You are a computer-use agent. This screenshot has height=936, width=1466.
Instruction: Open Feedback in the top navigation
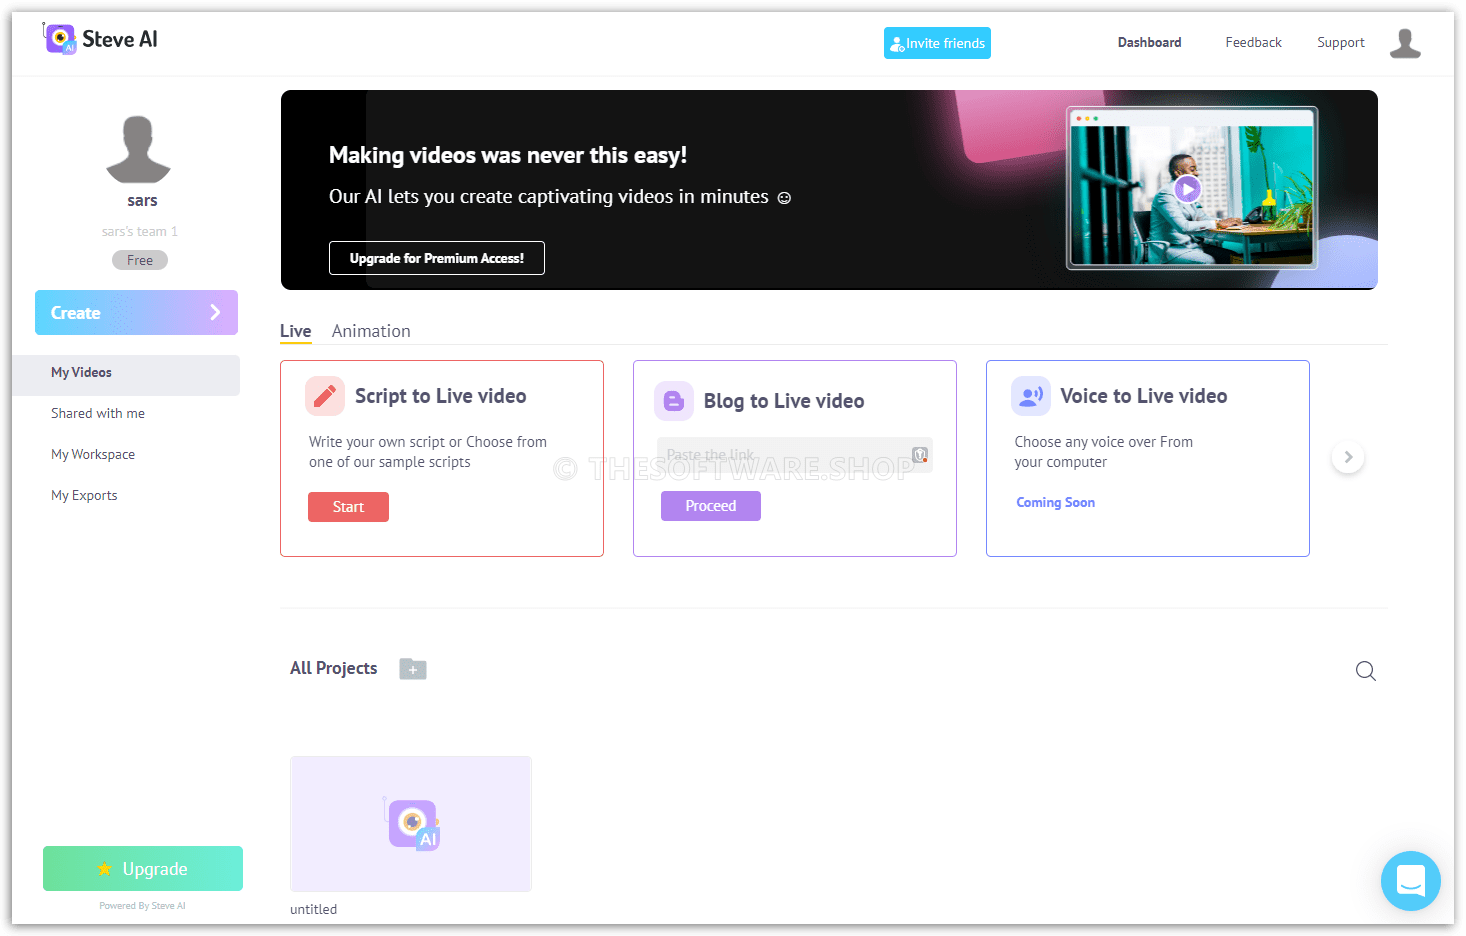(1254, 42)
